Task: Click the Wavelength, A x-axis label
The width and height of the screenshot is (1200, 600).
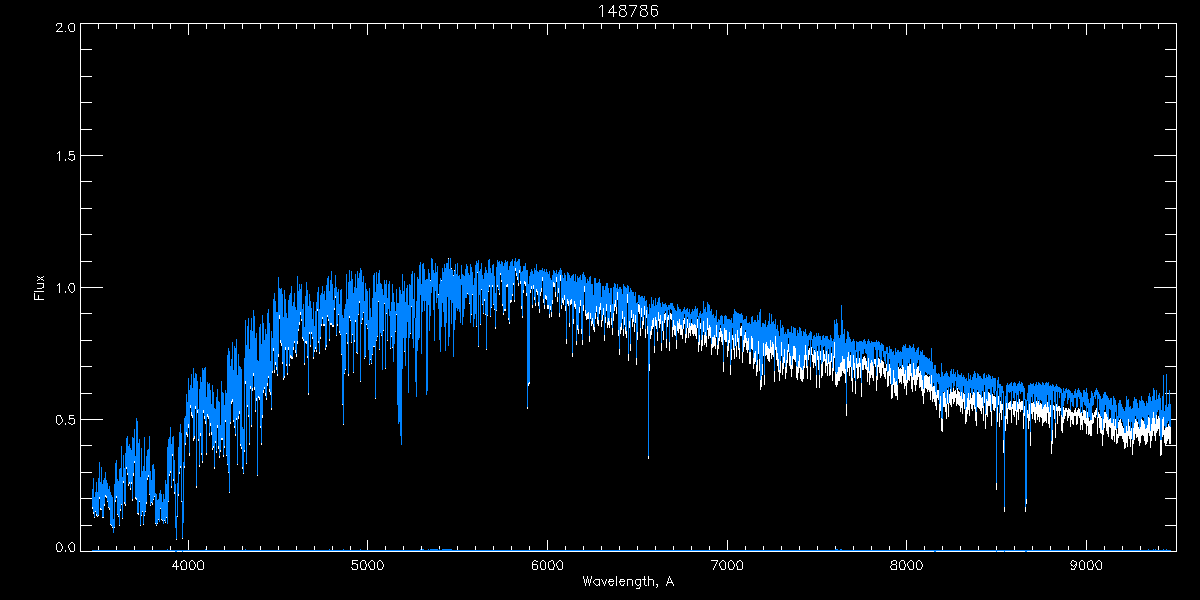Action: click(x=627, y=582)
